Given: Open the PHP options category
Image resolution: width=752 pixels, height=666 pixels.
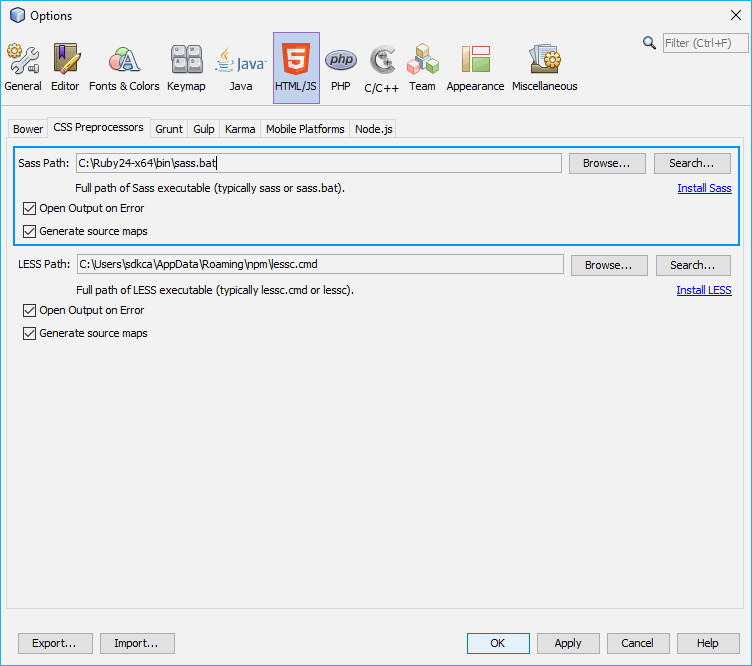Looking at the screenshot, I should (x=341, y=68).
